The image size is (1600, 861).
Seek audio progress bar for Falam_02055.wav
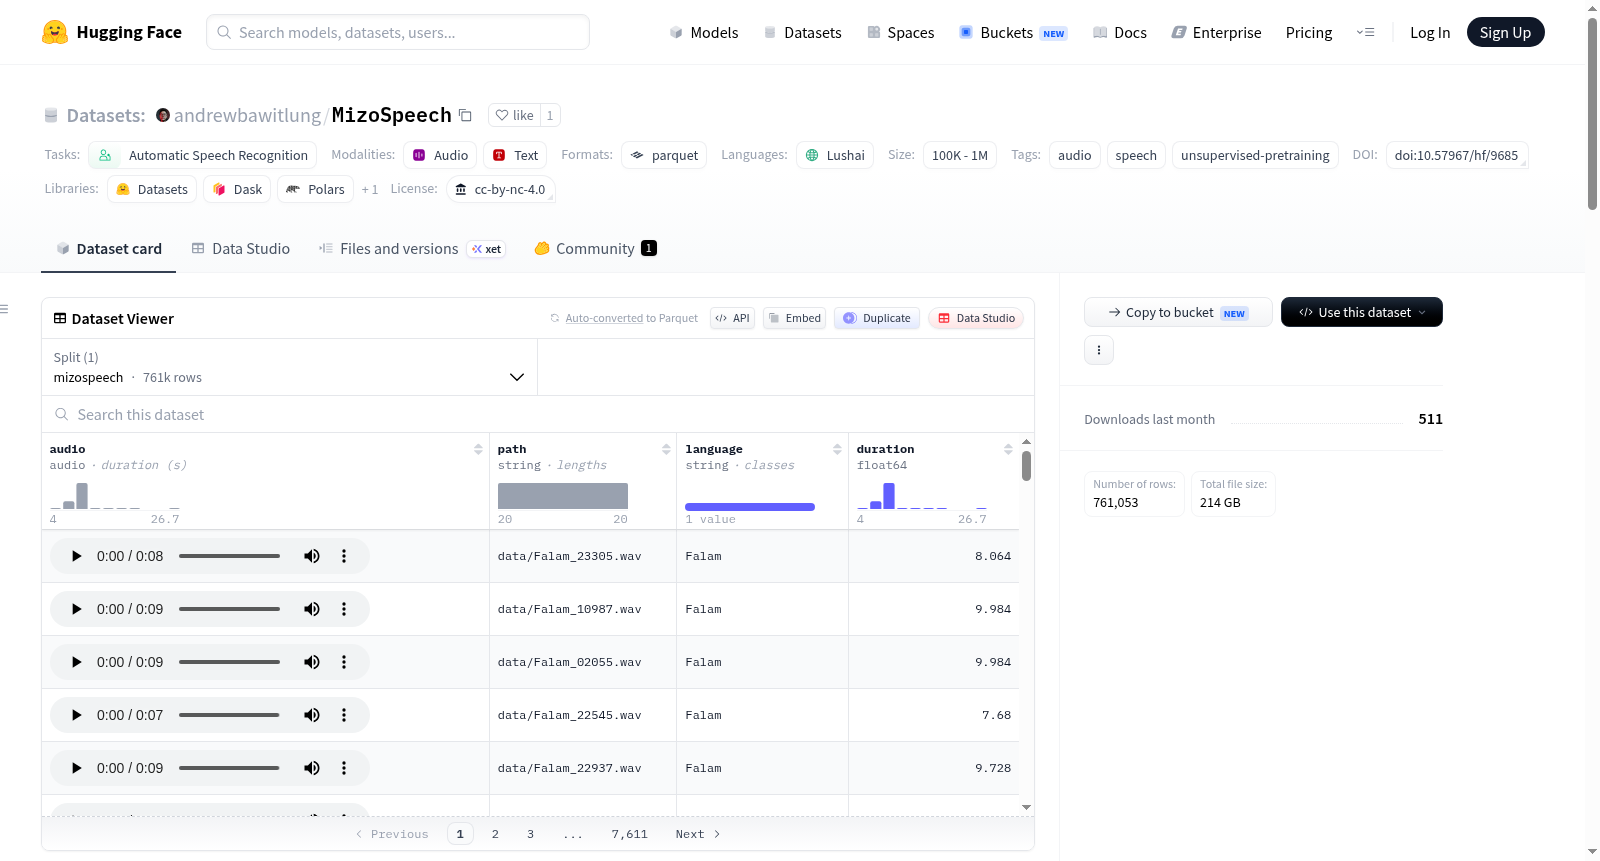point(229,662)
